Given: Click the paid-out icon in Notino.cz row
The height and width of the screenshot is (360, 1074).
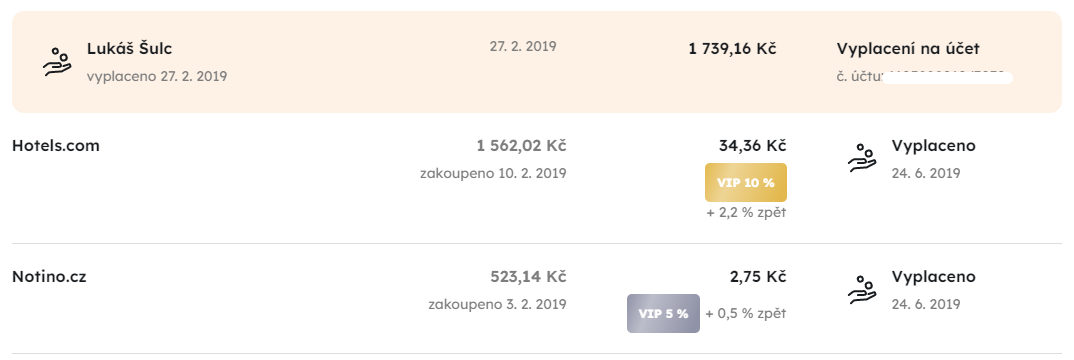Looking at the screenshot, I should click(862, 289).
